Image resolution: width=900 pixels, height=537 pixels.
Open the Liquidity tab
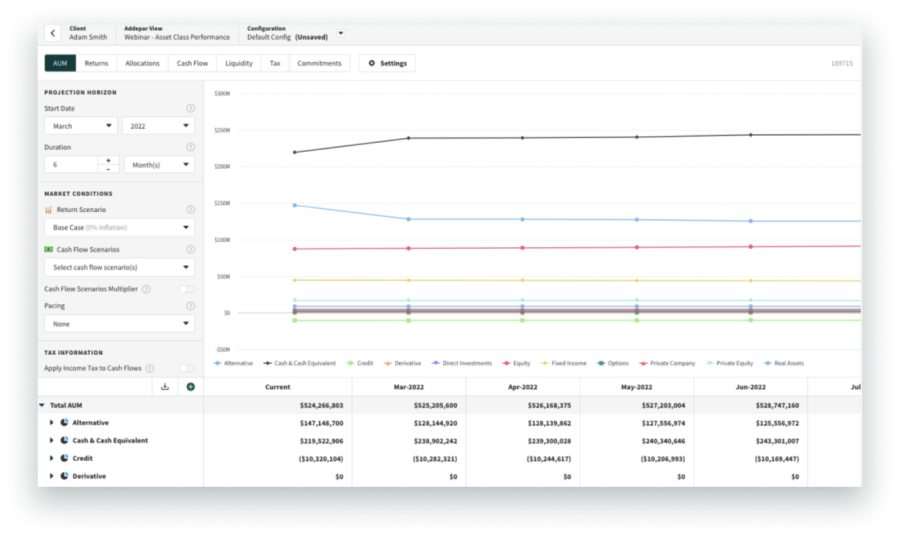[x=239, y=63]
